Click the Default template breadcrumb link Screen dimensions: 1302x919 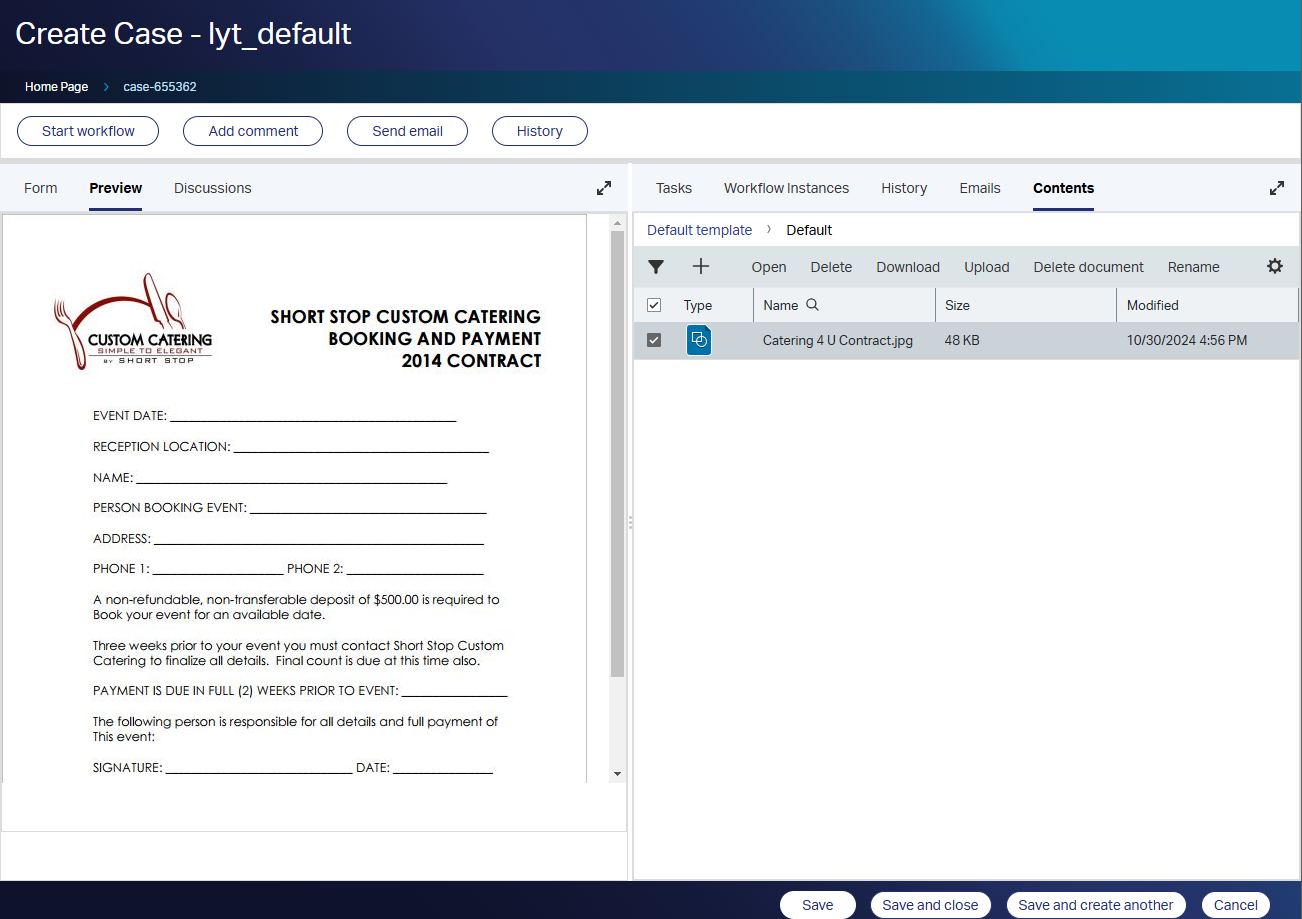click(x=699, y=230)
